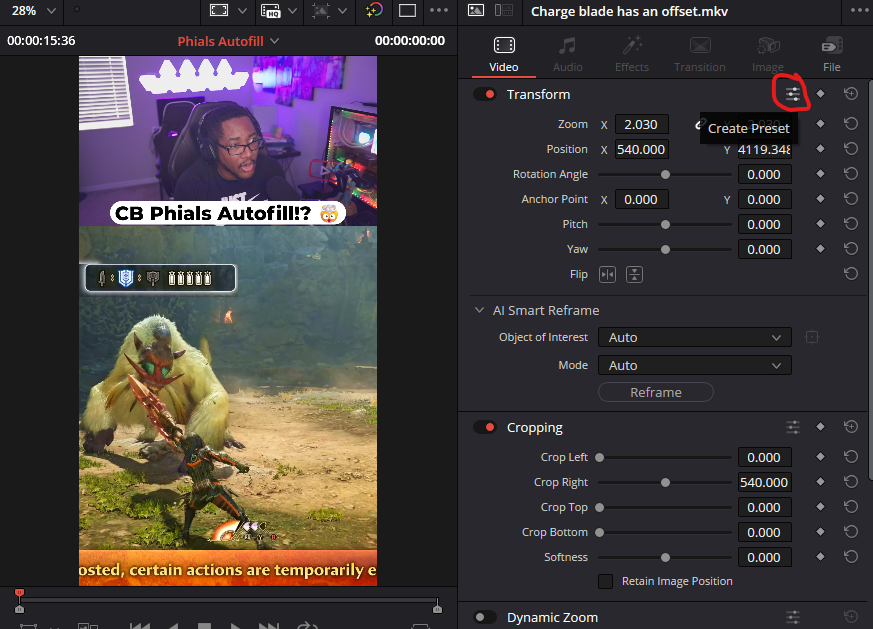Open the Cropping preset options icon
Viewport: 873px width, 629px height.
(793, 427)
